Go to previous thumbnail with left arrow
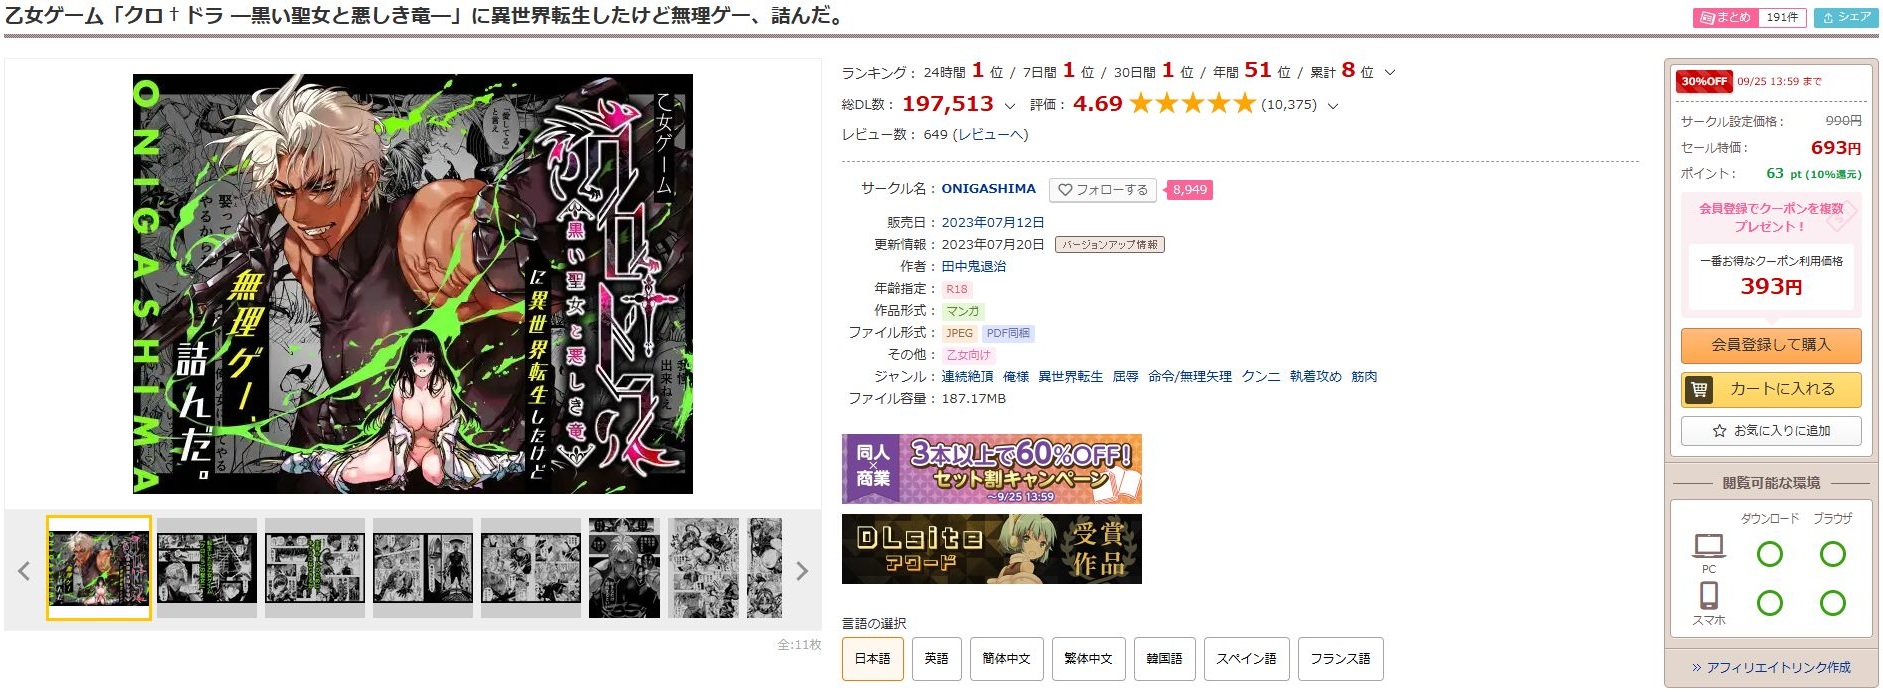The height and width of the screenshot is (692, 1883). pyautogui.click(x=24, y=571)
